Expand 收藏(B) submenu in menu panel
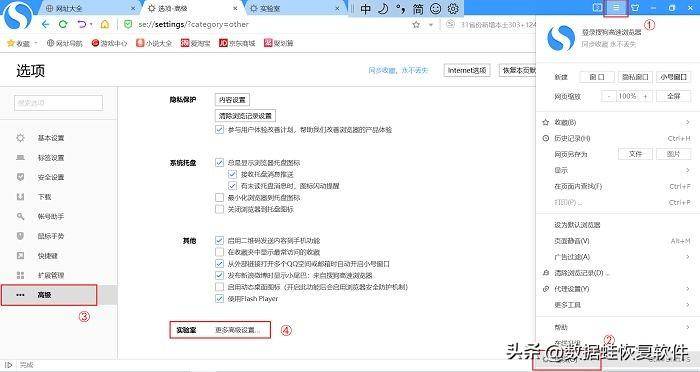Screen dimensions: 700x372 click(688, 122)
